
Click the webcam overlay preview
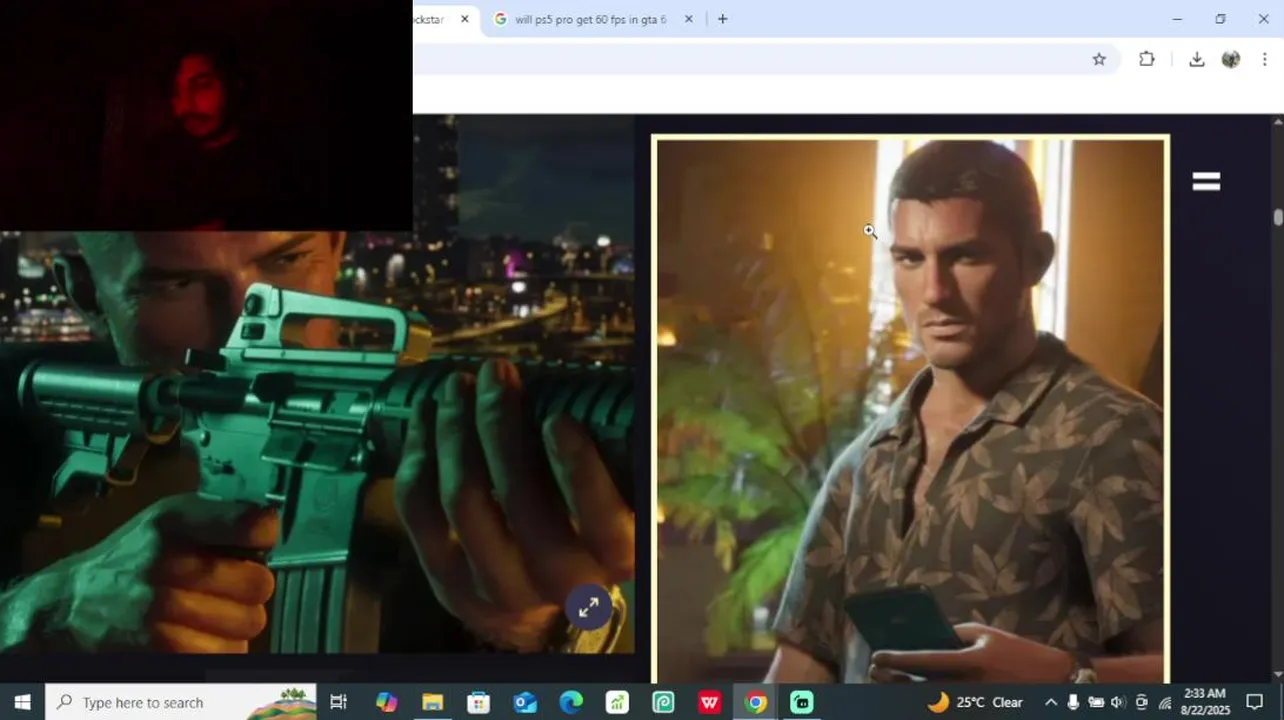(206, 115)
